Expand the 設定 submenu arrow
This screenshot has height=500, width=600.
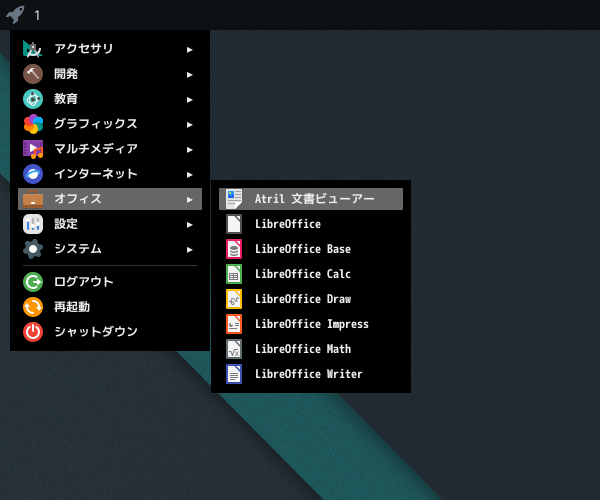pyautogui.click(x=189, y=225)
